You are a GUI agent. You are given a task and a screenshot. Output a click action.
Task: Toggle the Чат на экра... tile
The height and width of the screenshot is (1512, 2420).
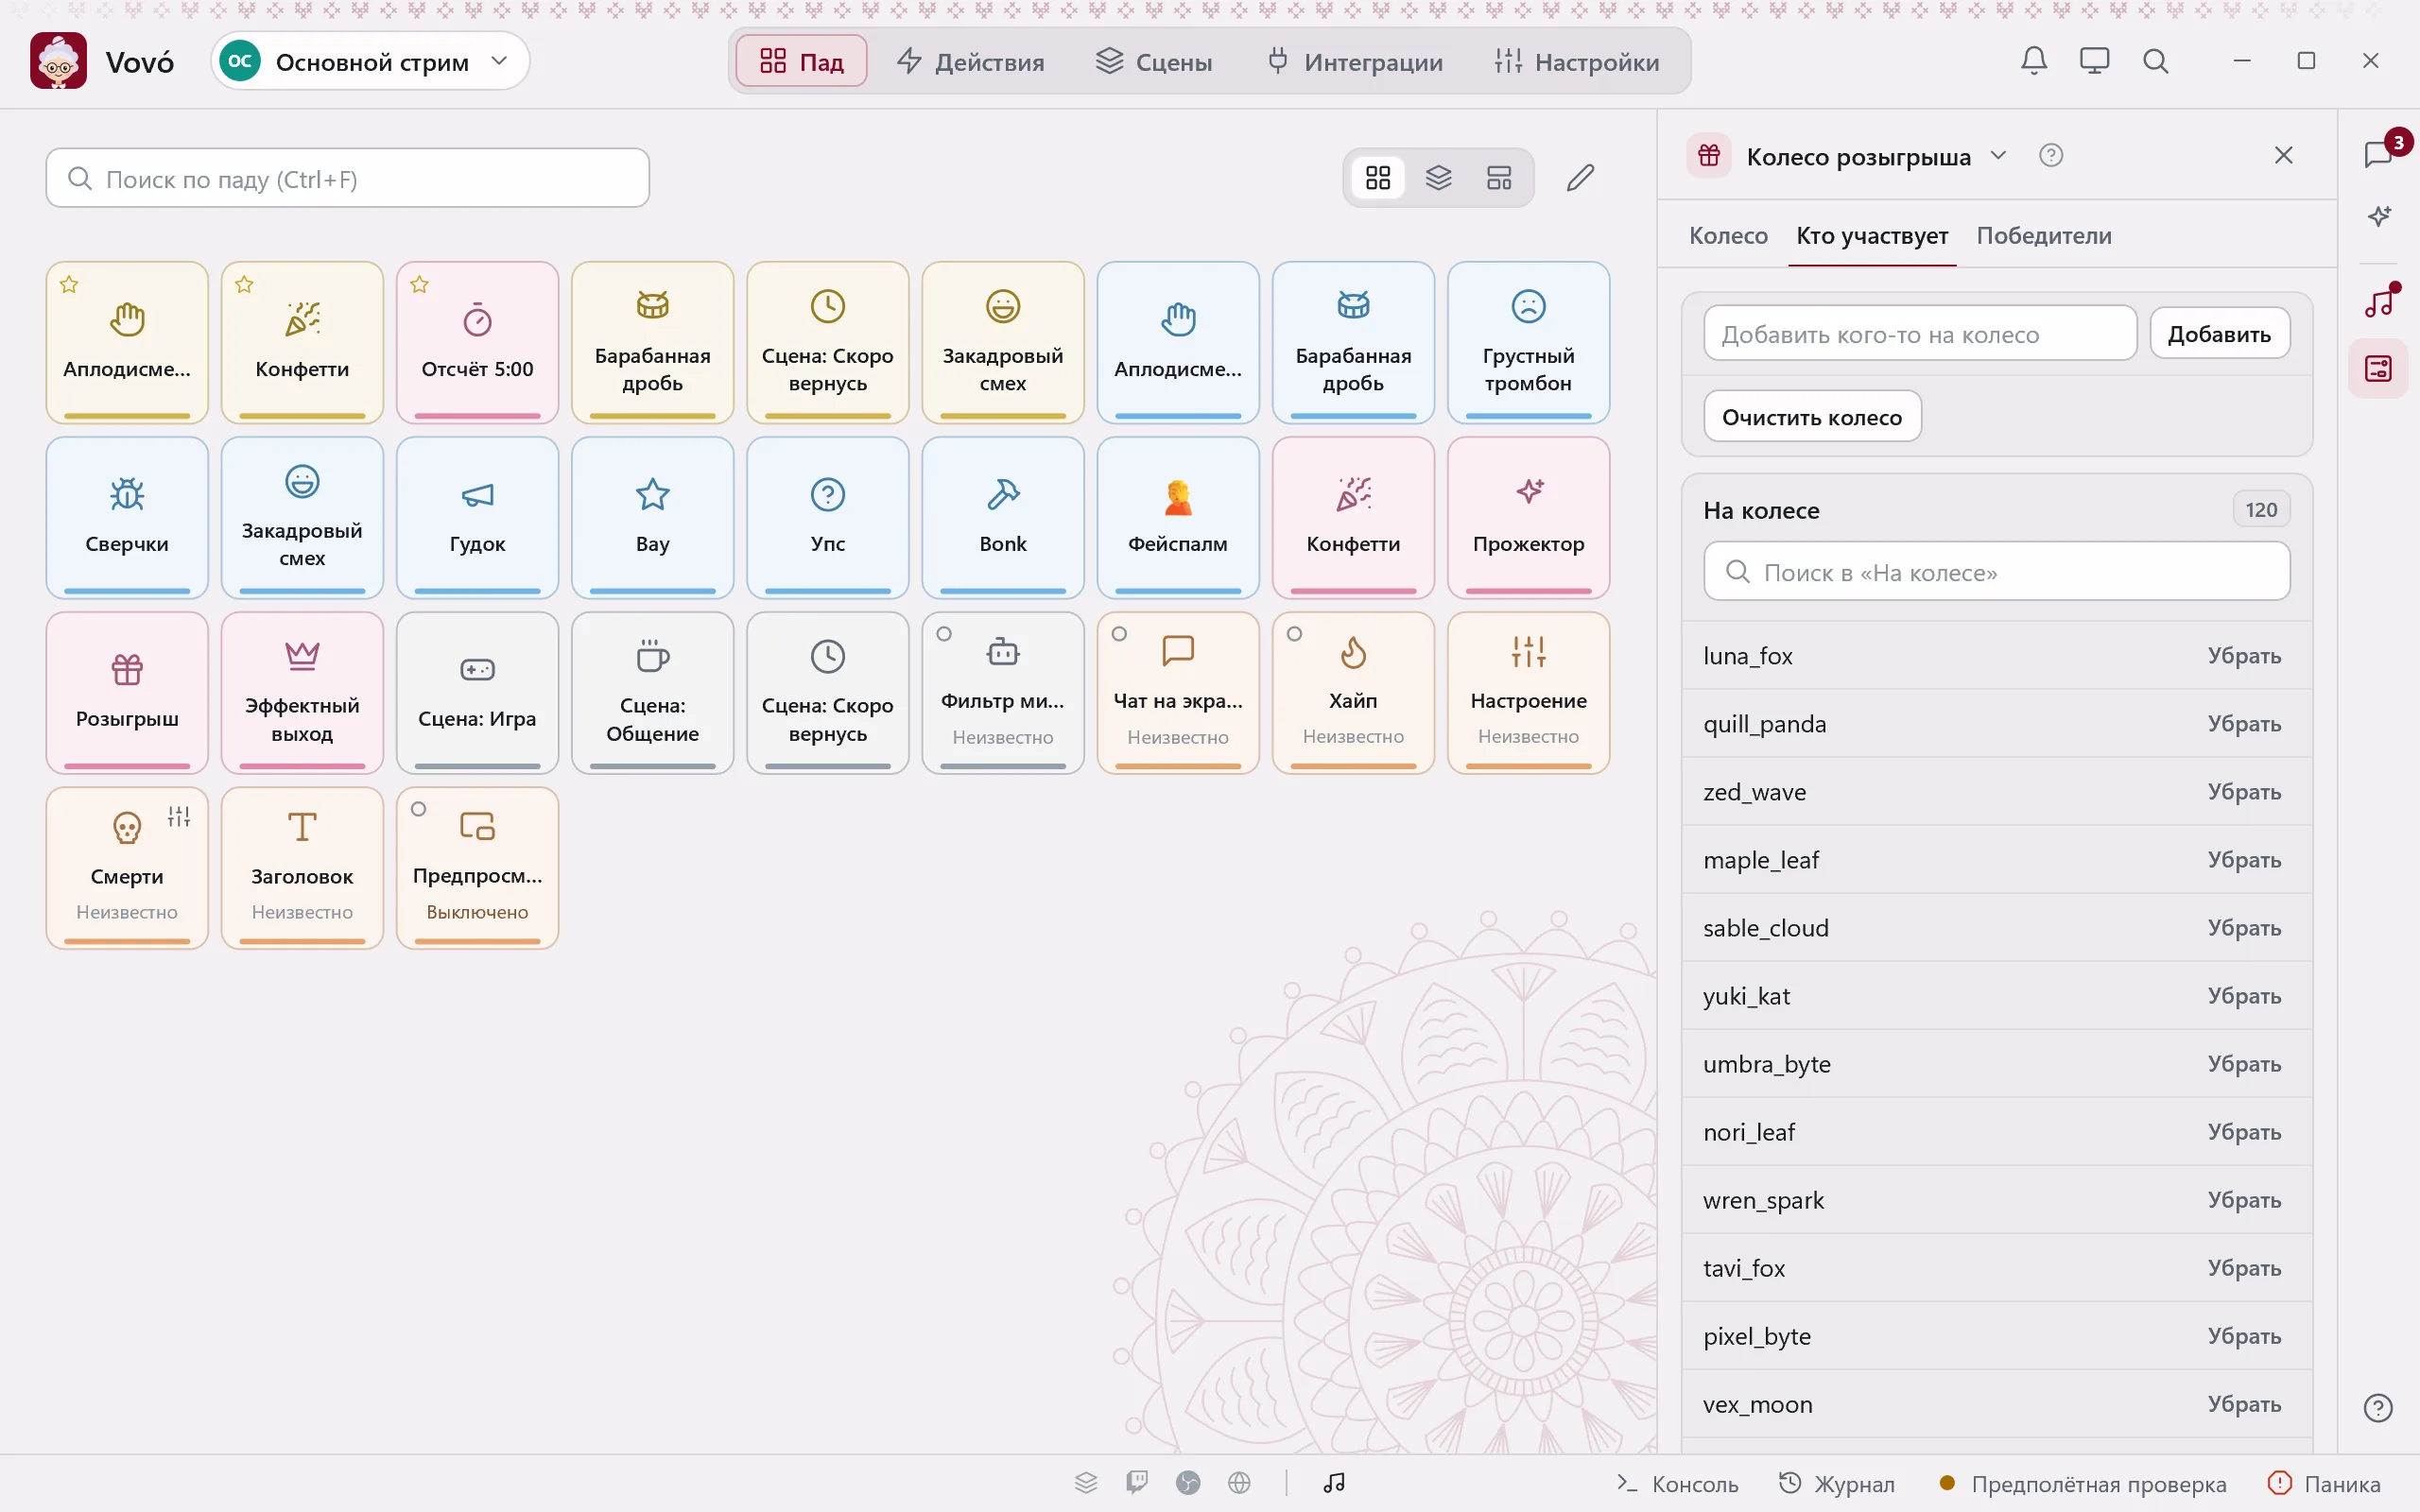tap(1178, 692)
